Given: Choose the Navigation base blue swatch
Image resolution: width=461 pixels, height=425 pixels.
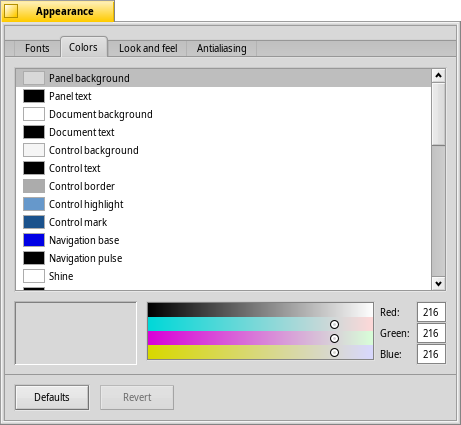Looking at the screenshot, I should 34,240.
